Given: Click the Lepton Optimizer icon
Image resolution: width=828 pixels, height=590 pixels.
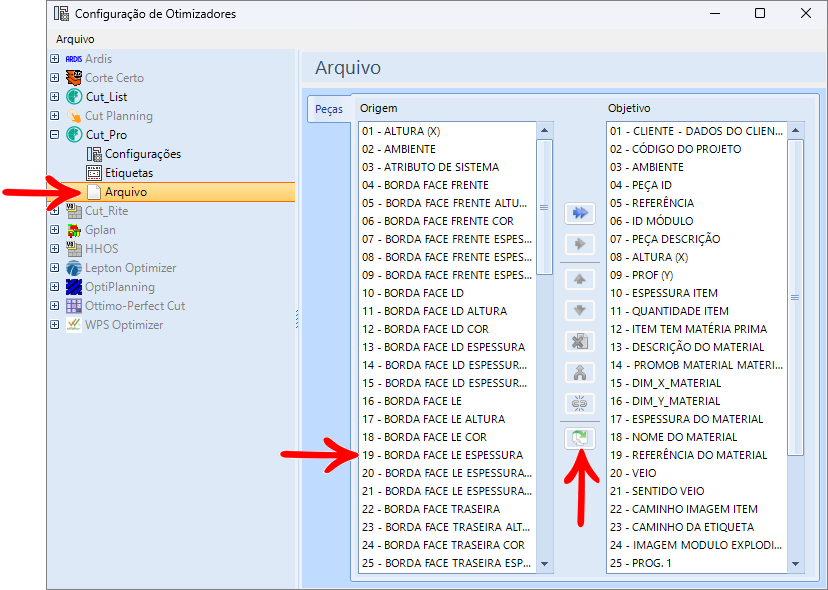Looking at the screenshot, I should (74, 268).
